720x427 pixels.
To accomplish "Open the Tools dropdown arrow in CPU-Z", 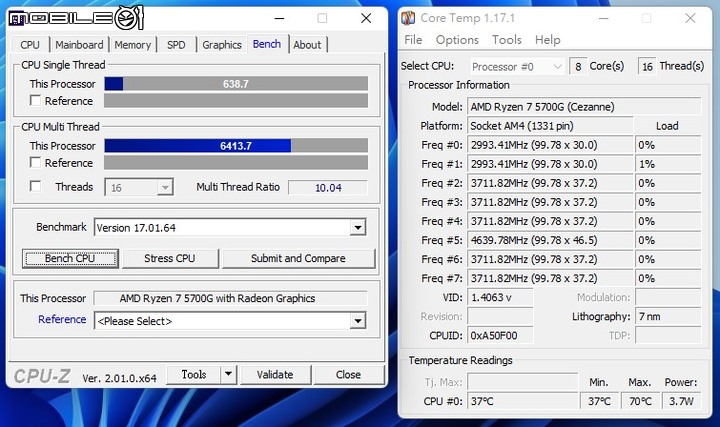I will pyautogui.click(x=228, y=374).
